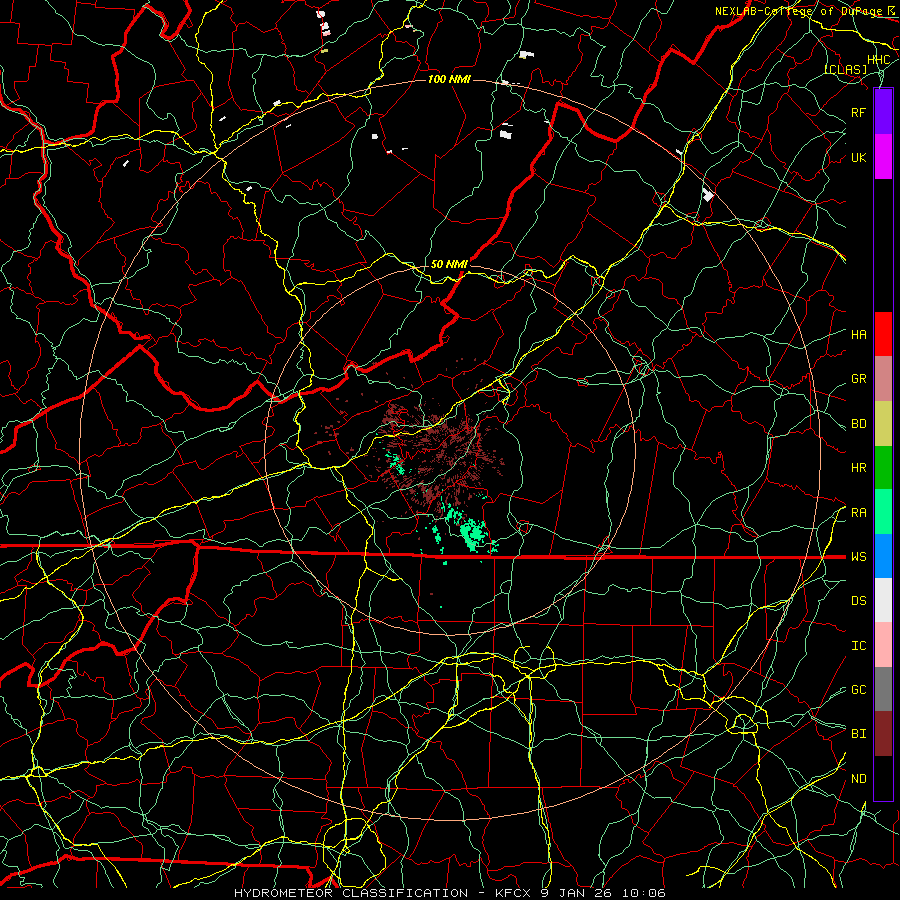The width and height of the screenshot is (900, 900).
Task: Click the HA legend label
Action: pos(858,335)
